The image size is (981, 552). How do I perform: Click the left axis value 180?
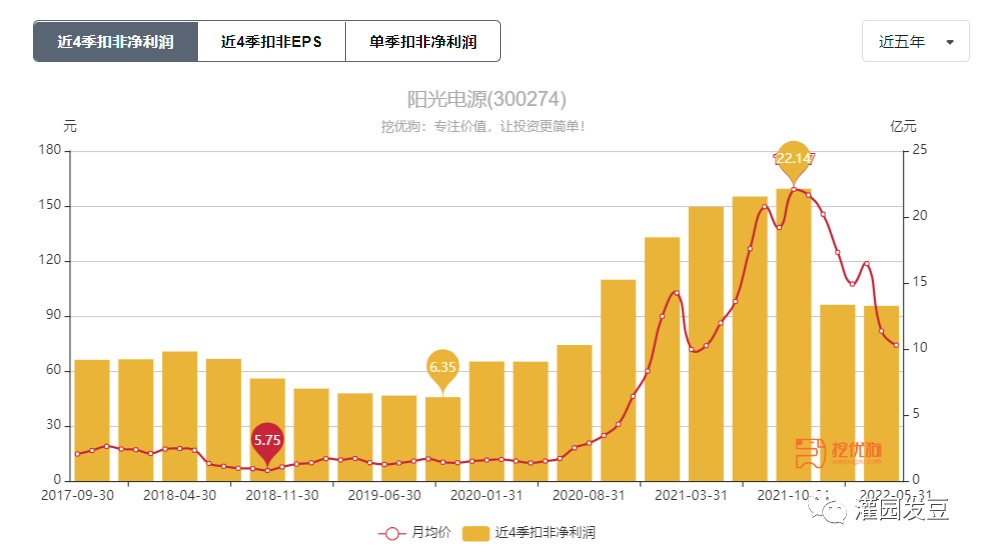[50, 150]
